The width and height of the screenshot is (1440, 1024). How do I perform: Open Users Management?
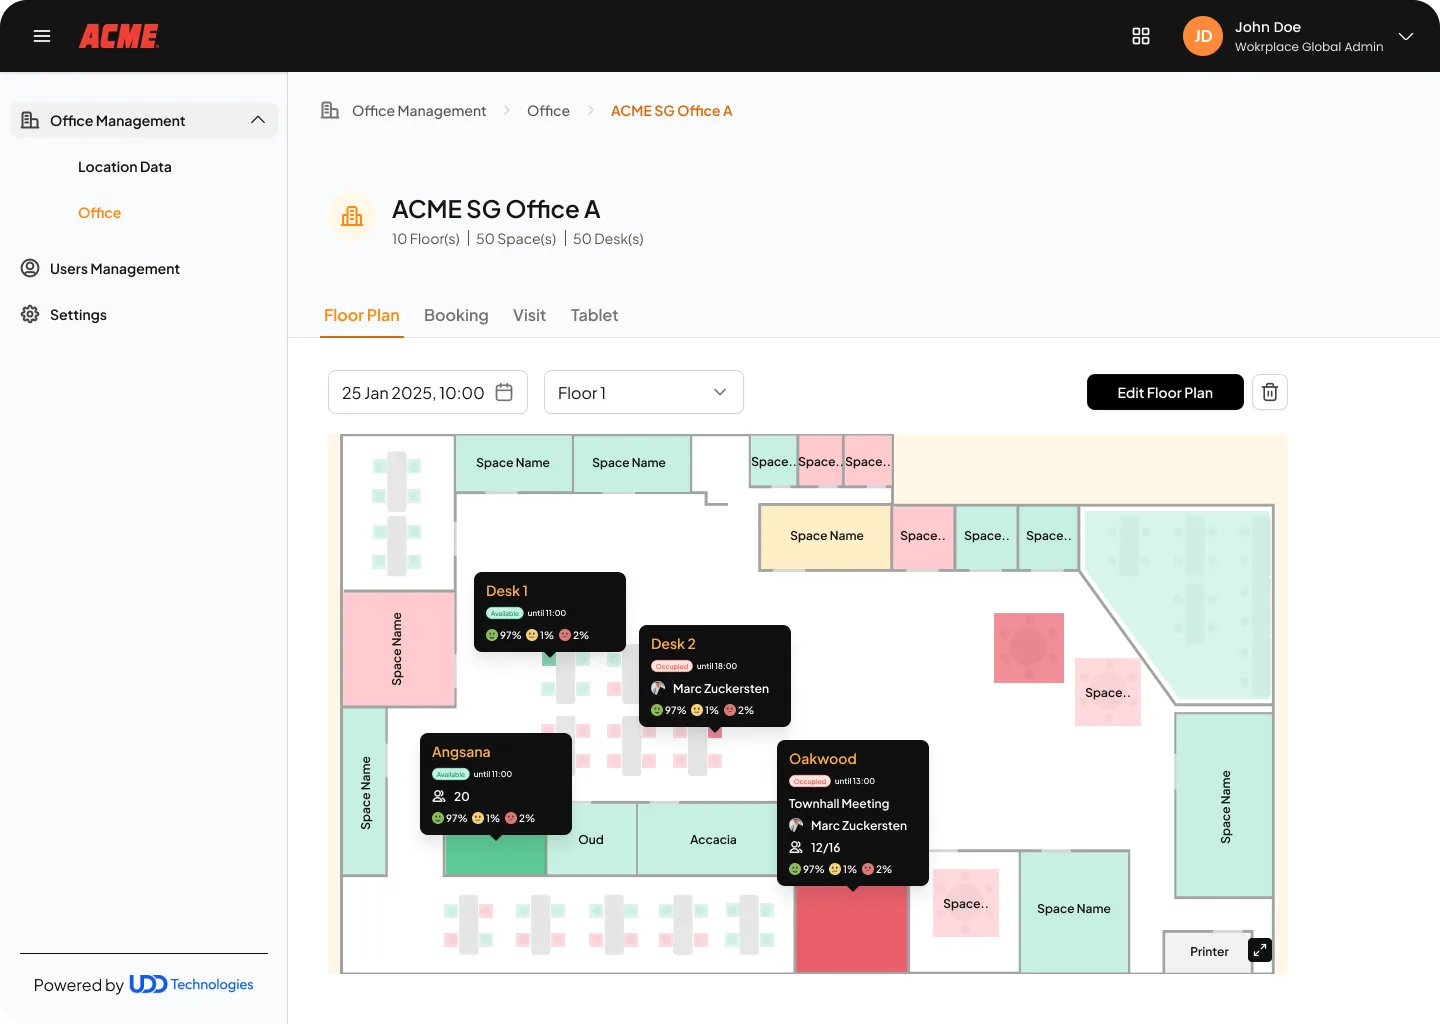(x=115, y=269)
